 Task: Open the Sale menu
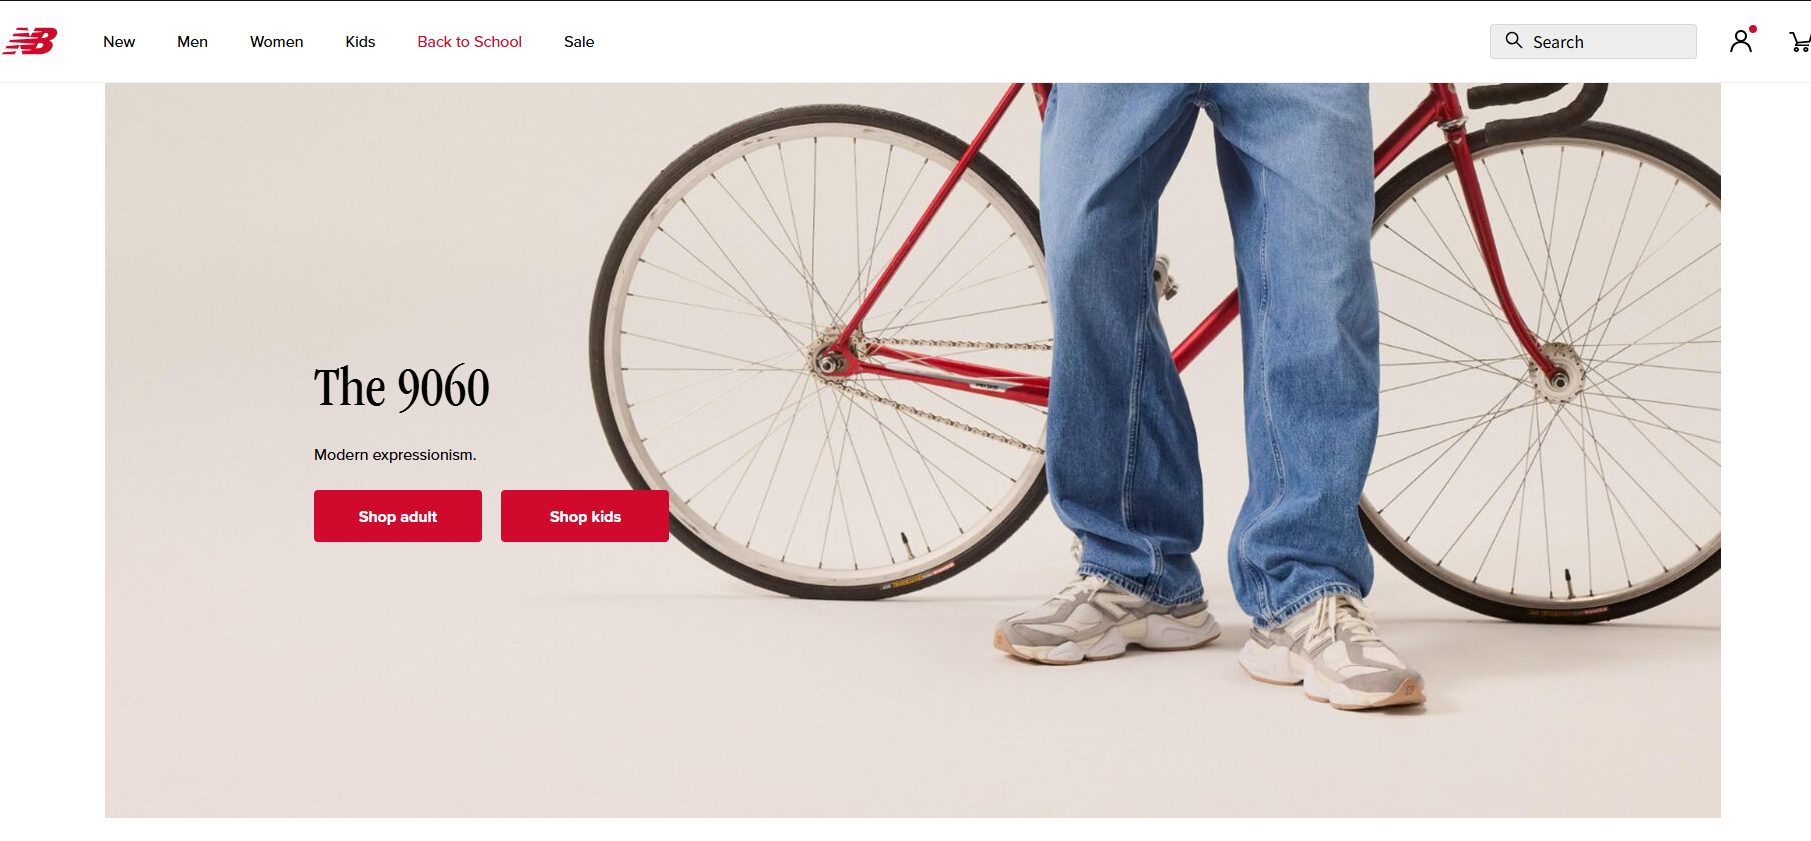coord(579,42)
